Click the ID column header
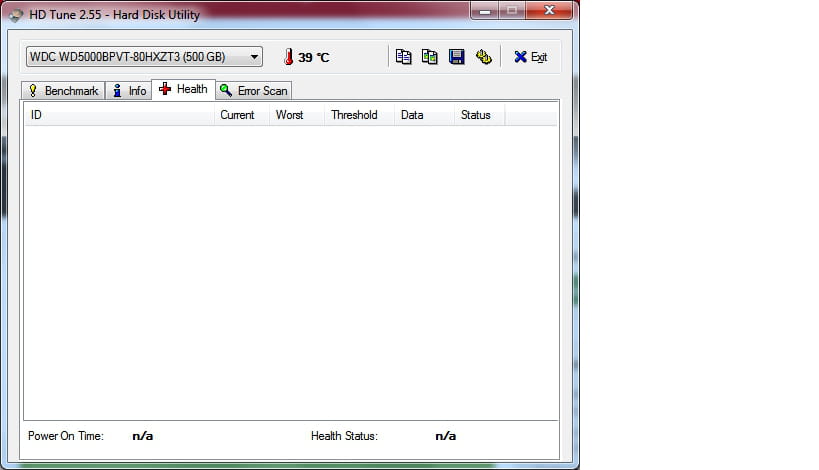 click(x=120, y=115)
